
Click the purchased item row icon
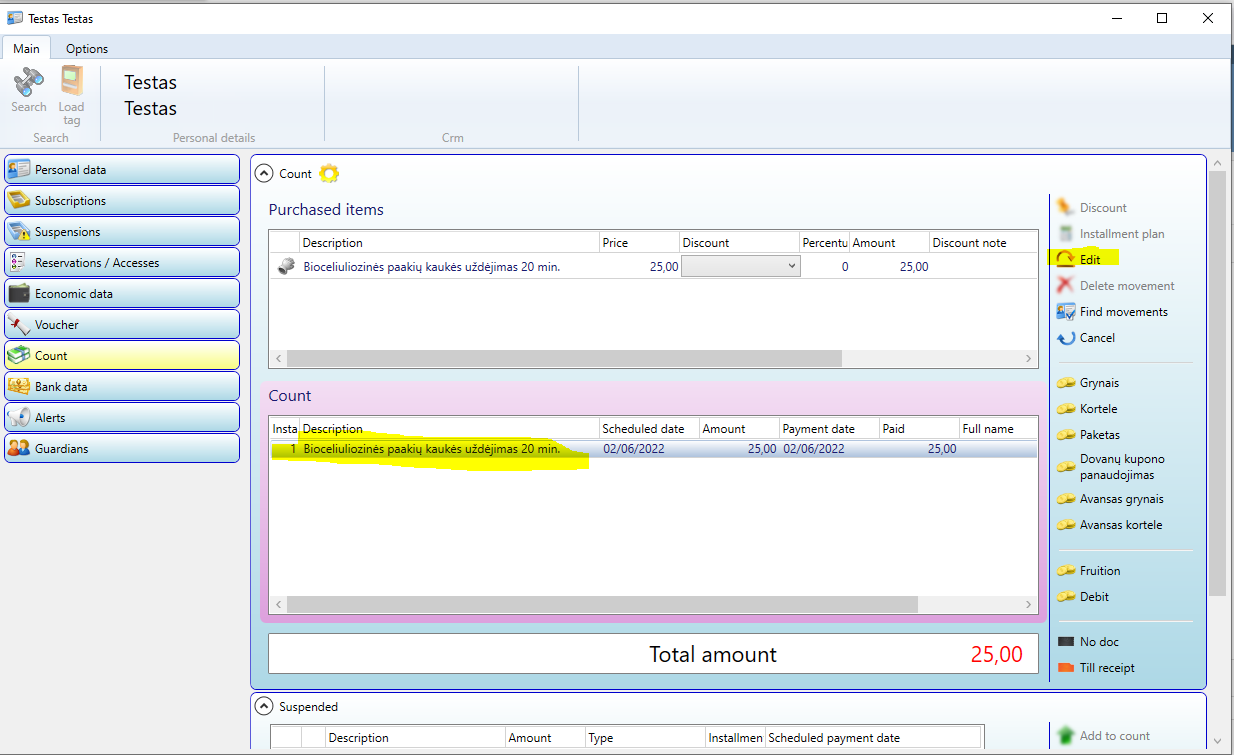[286, 266]
